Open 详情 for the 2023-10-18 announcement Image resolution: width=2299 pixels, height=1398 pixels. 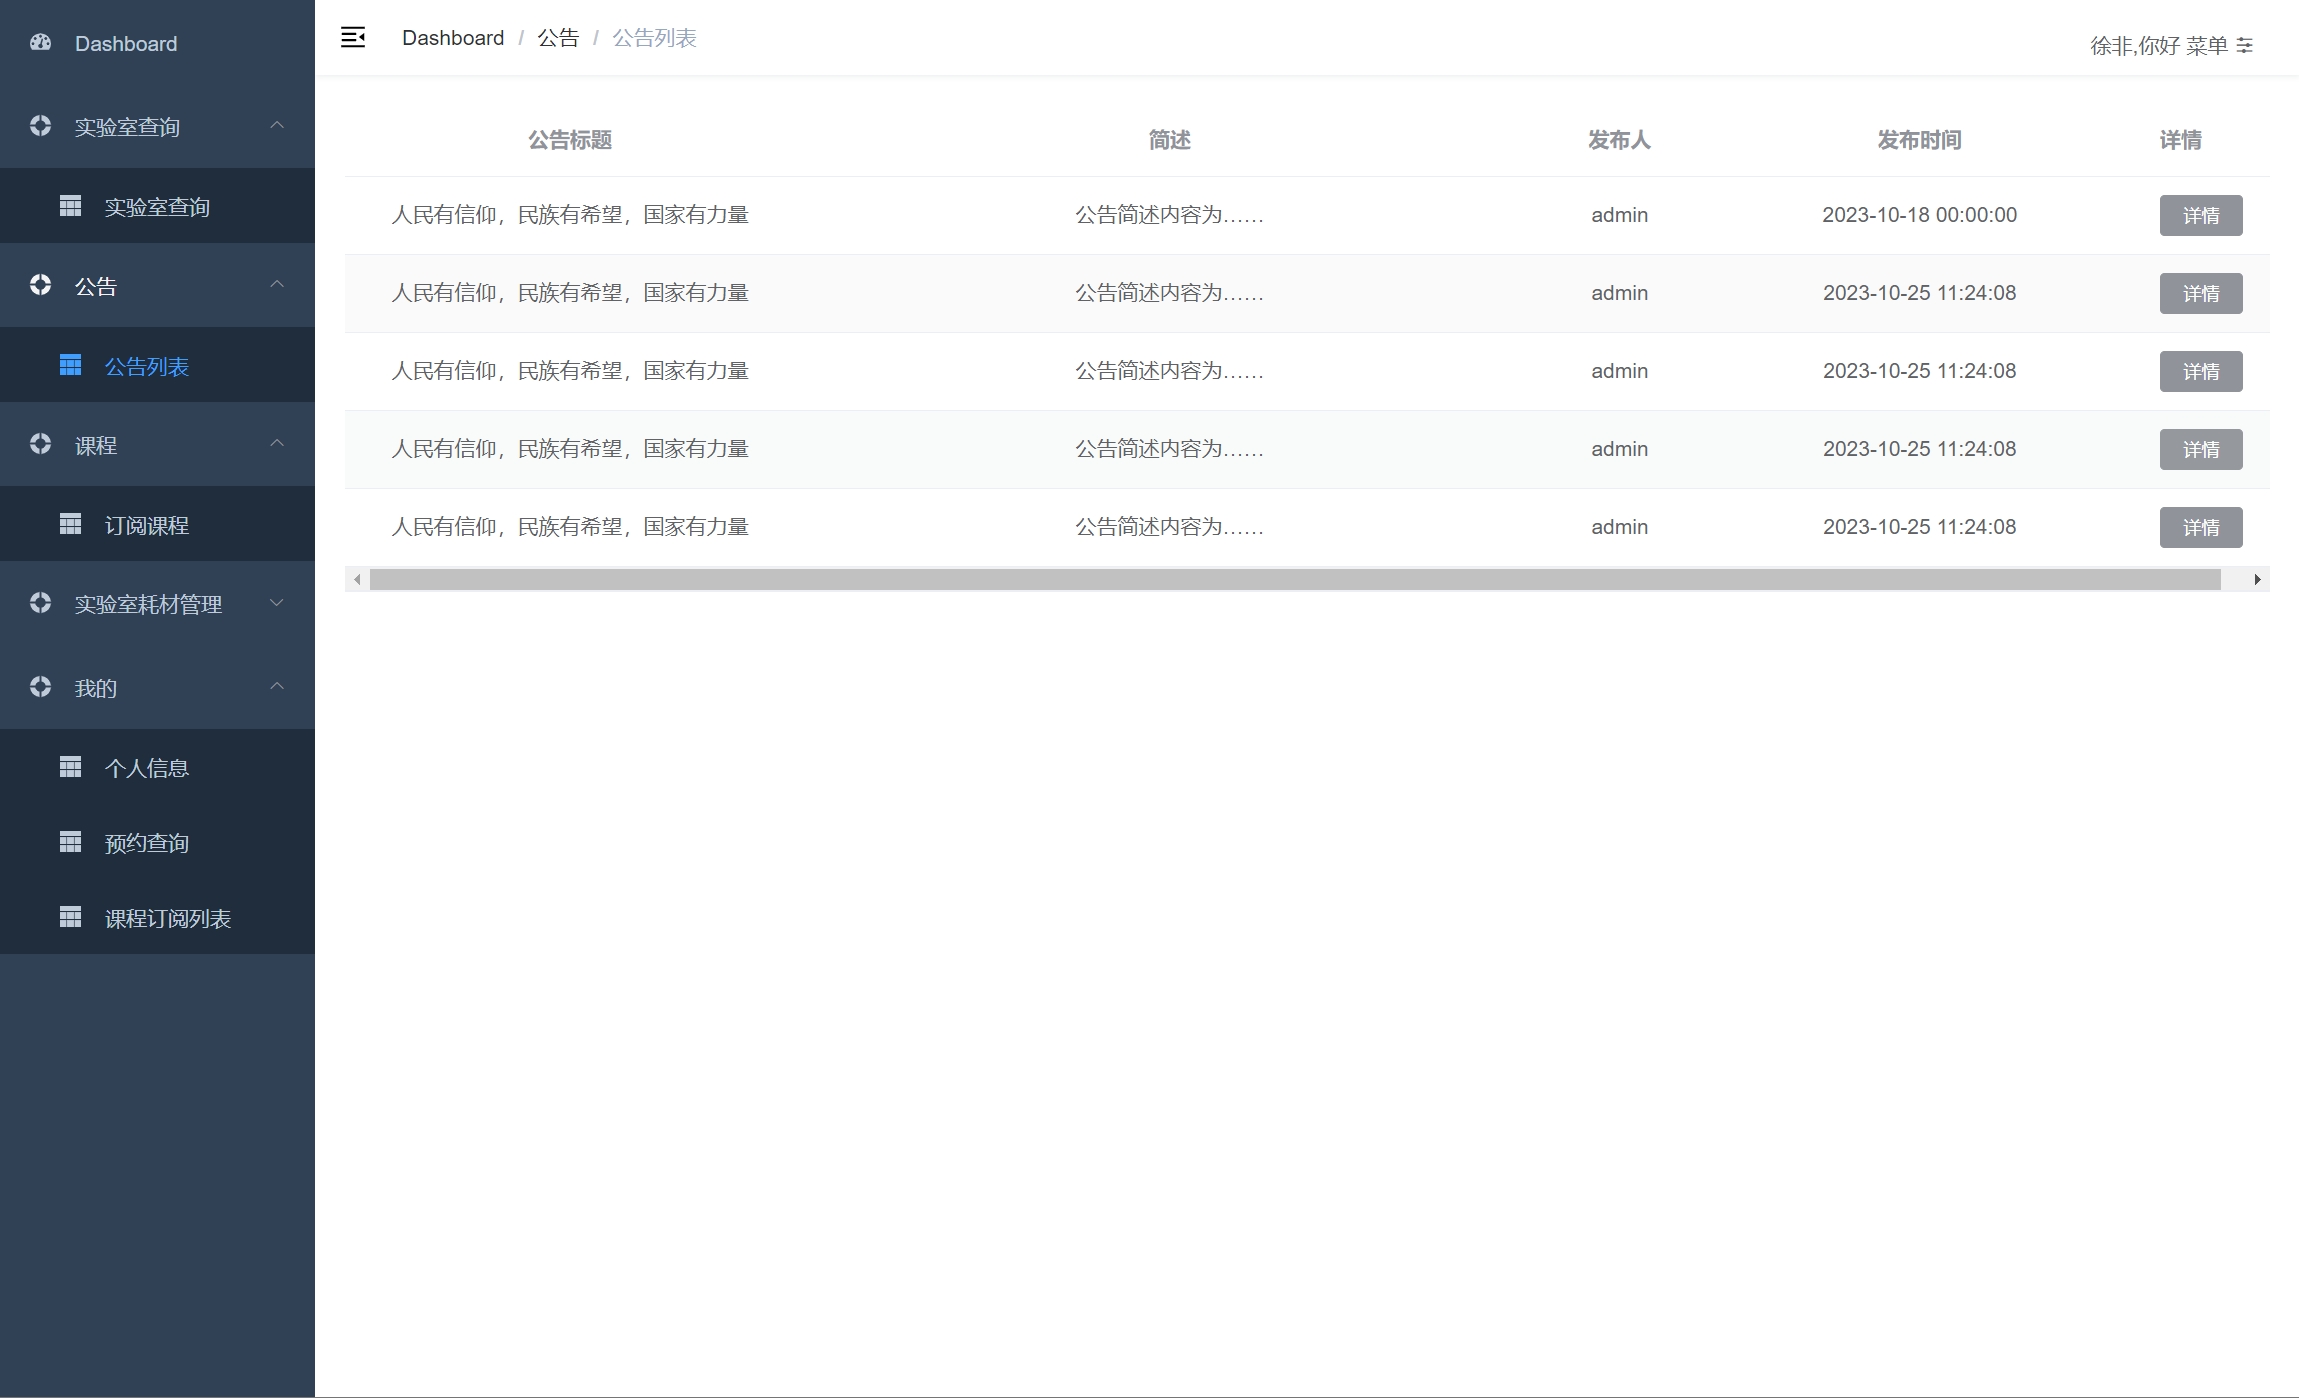(x=2200, y=215)
